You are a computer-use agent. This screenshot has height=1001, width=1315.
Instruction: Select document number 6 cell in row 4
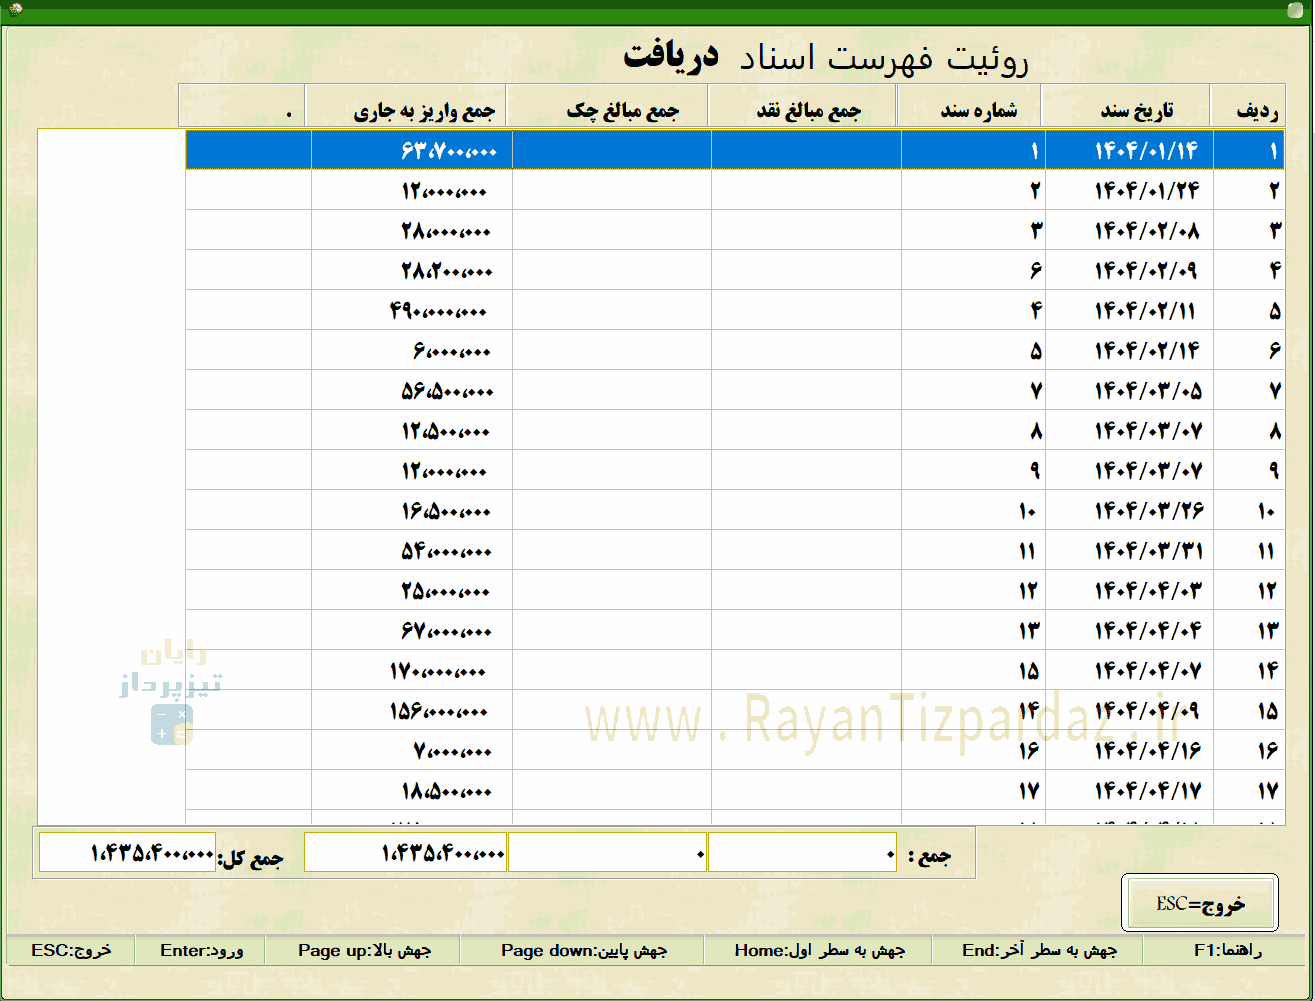974,270
